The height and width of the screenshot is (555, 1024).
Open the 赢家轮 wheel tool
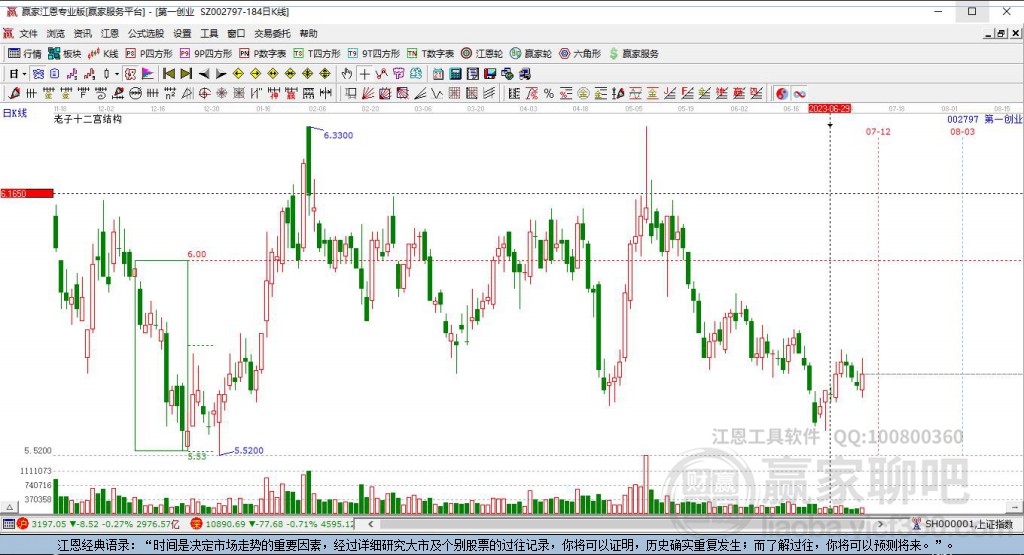(531, 54)
